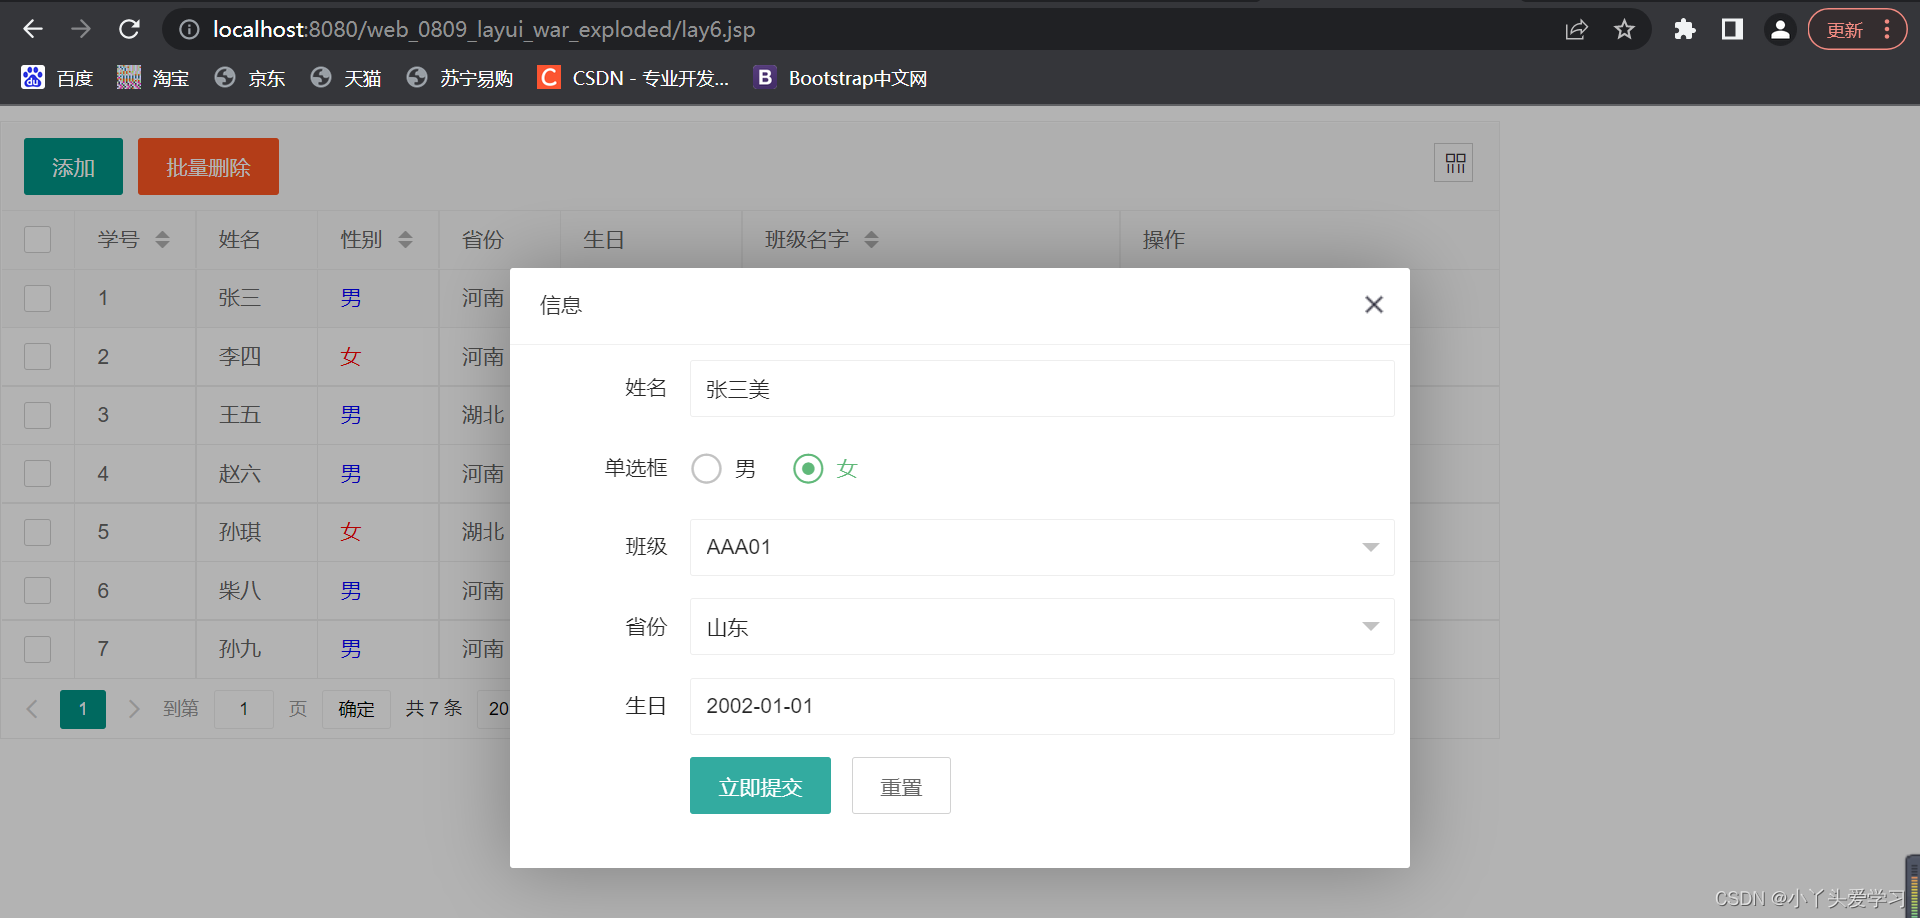Bookmark this page via the star icon
Viewport: 1920px width, 918px height.
click(1624, 29)
